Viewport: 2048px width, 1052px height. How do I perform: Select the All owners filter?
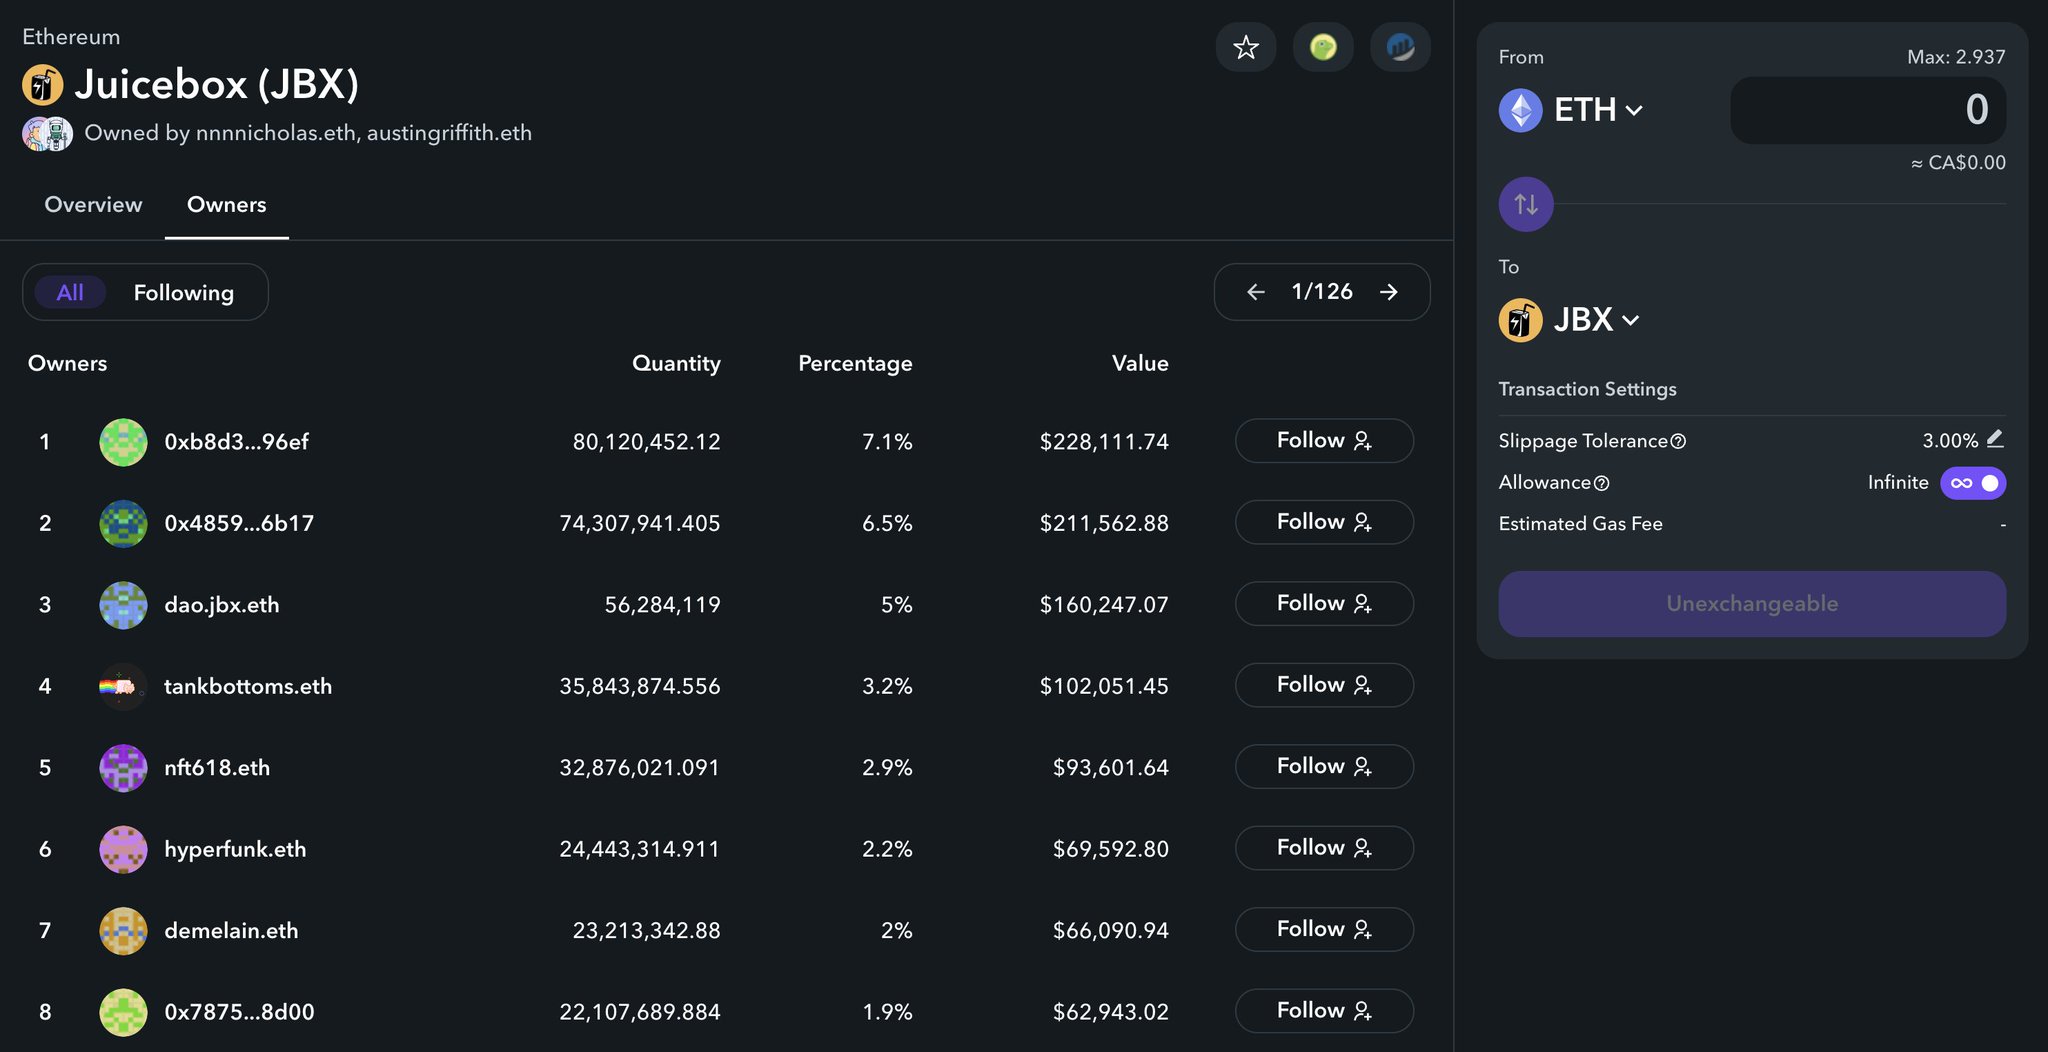pos(70,292)
